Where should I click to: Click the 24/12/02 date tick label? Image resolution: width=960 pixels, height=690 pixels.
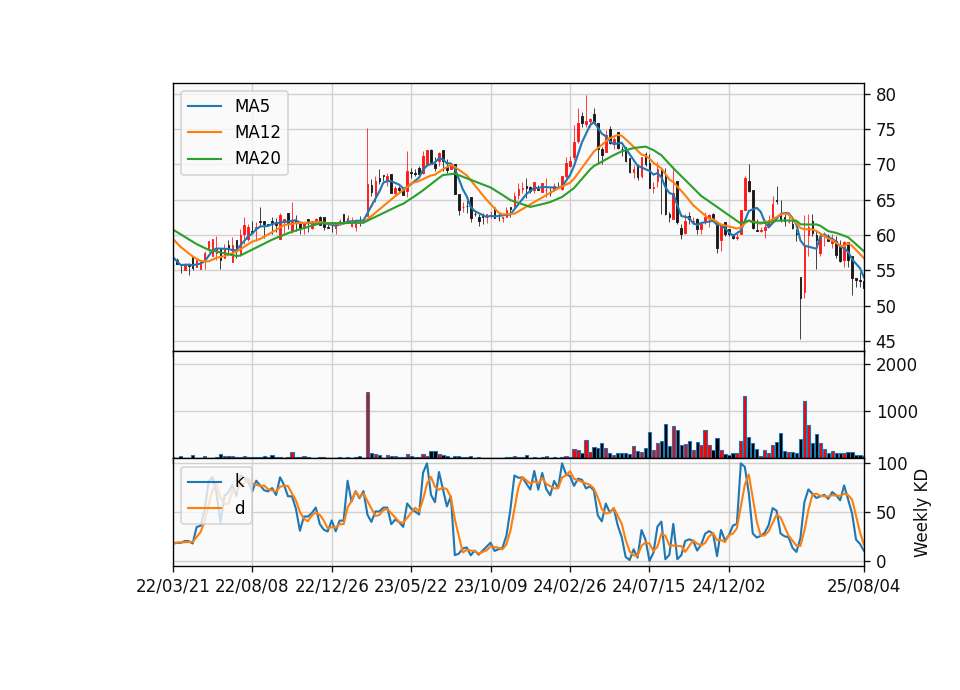pyautogui.click(x=729, y=586)
